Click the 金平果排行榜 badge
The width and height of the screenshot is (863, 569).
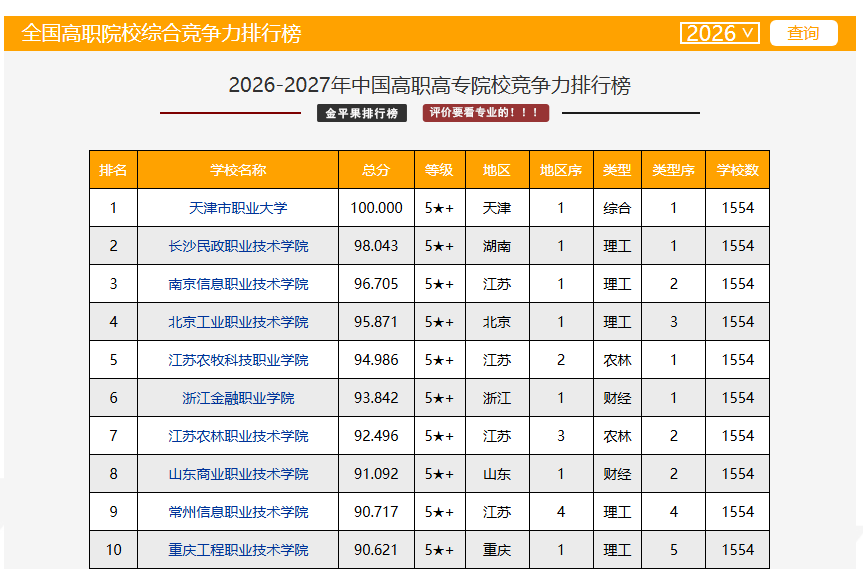point(362,113)
